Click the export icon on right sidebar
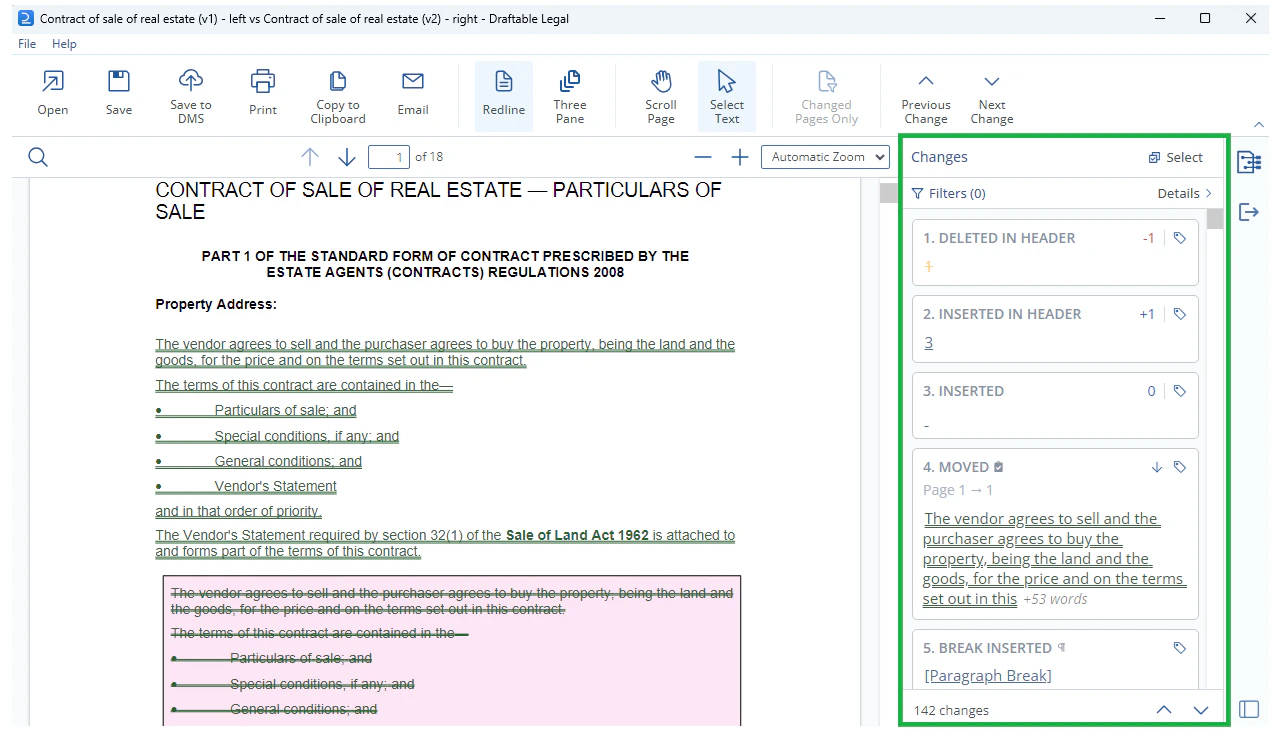The width and height of the screenshot is (1275, 731). click(1249, 212)
